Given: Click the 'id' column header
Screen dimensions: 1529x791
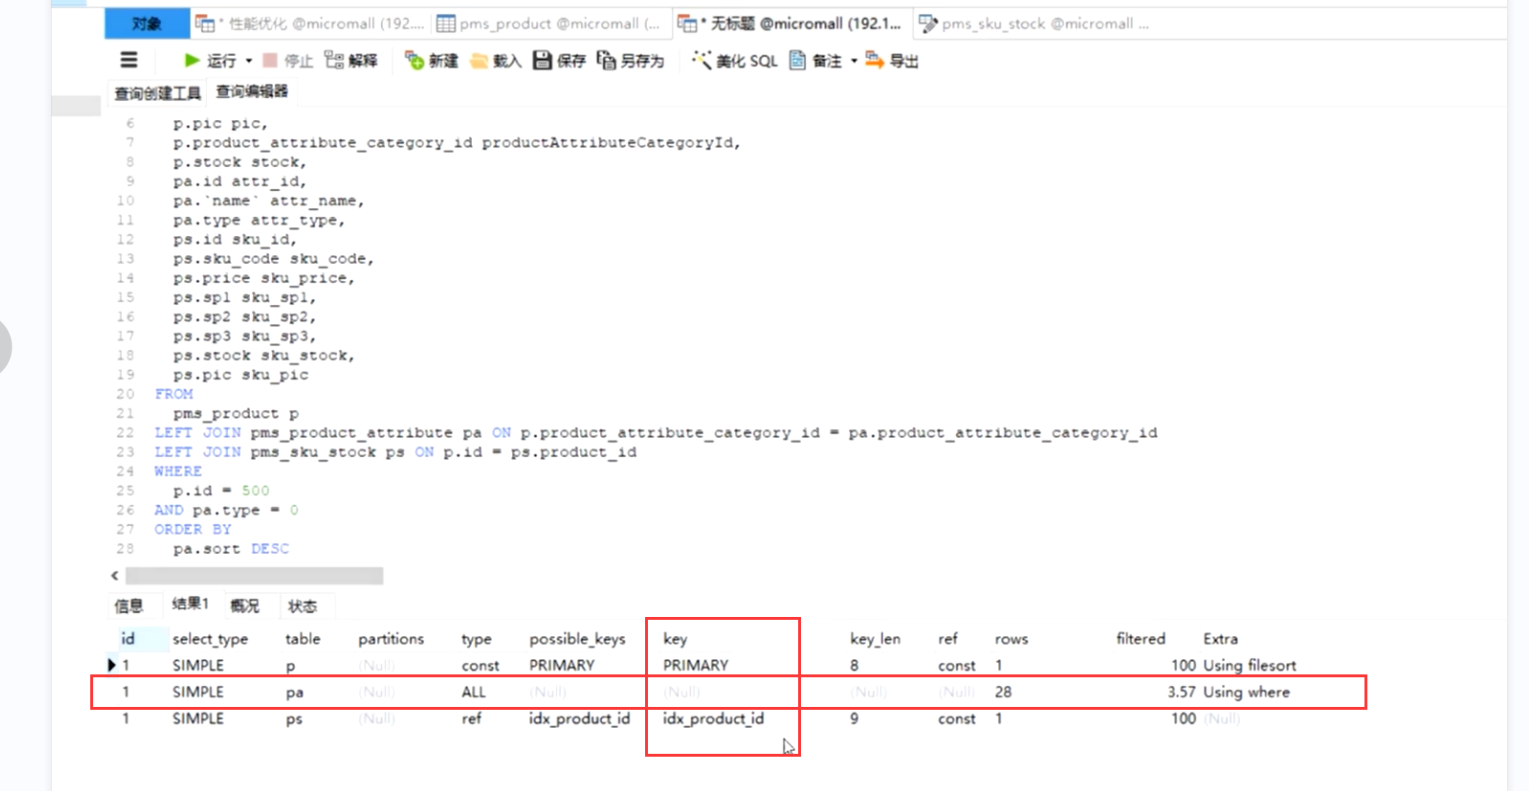Looking at the screenshot, I should [x=128, y=639].
